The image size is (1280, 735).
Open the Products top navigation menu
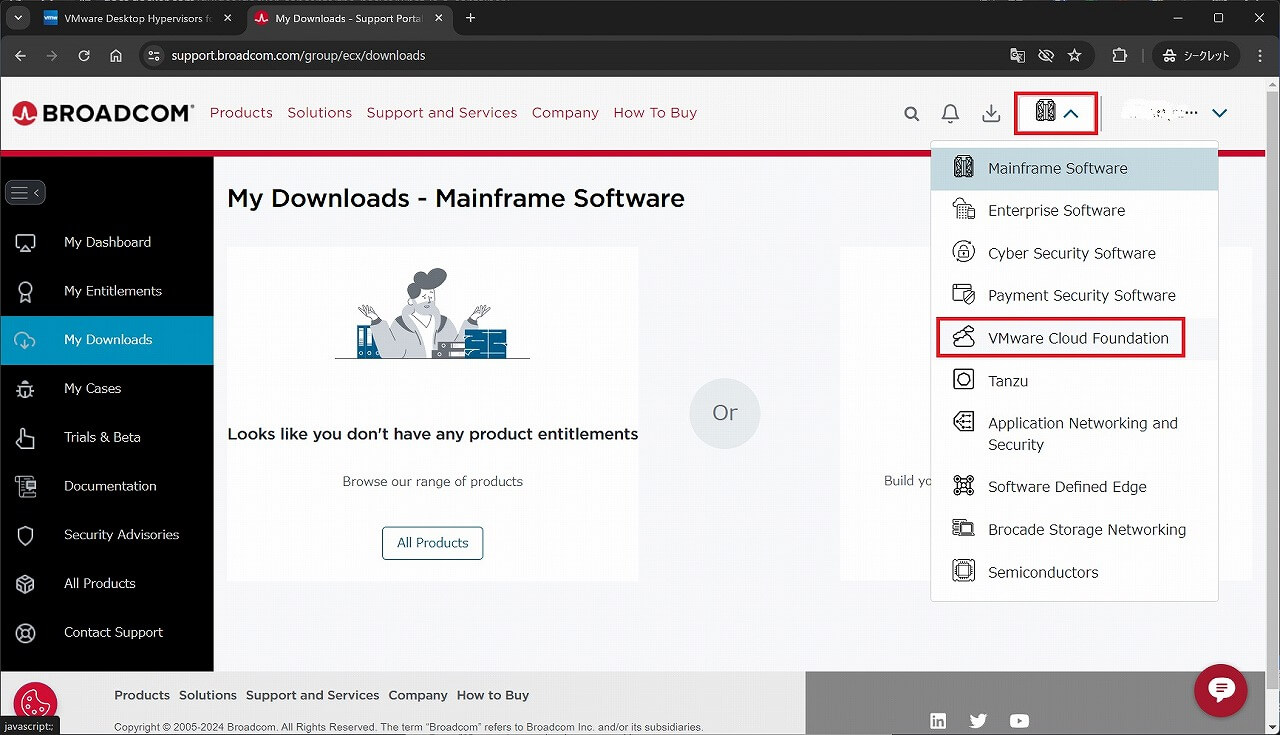click(241, 113)
